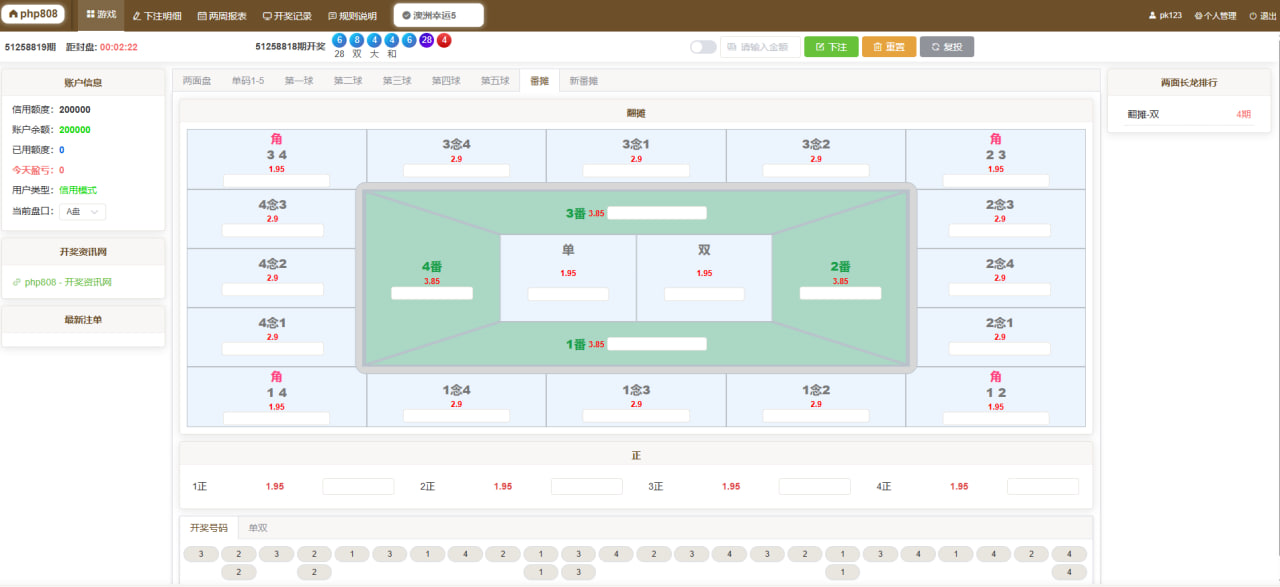Expand the 当前盘口 A盘 dropdown
1280x587 pixels.
pos(82,212)
